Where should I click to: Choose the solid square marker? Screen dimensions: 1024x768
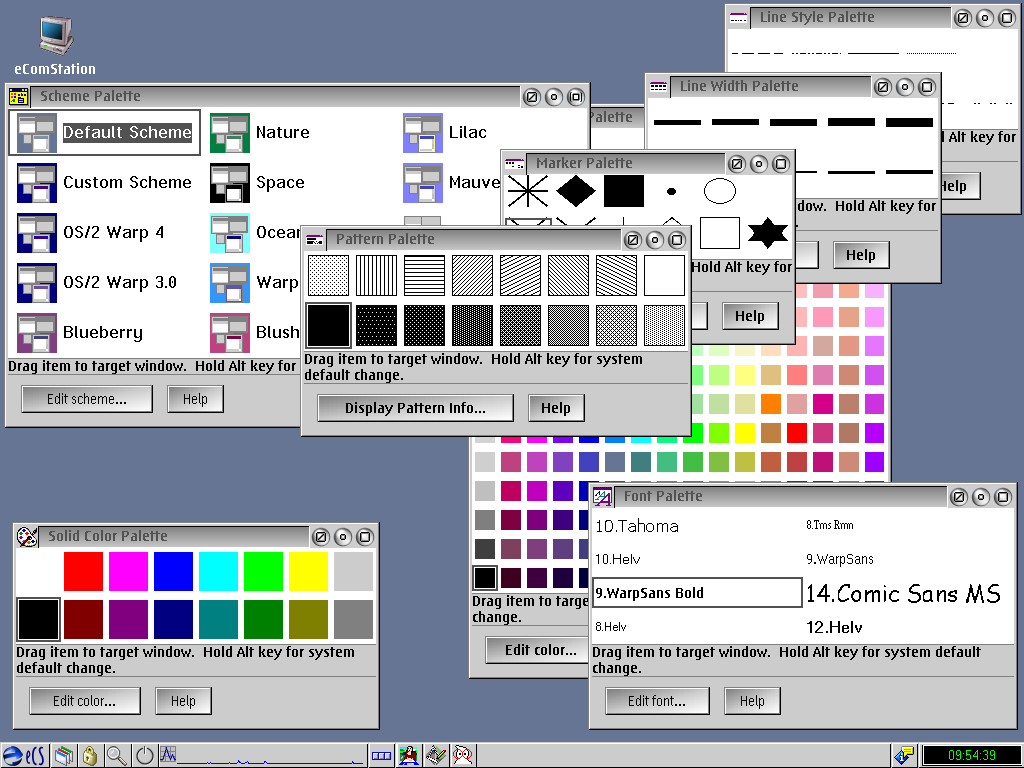(624, 191)
